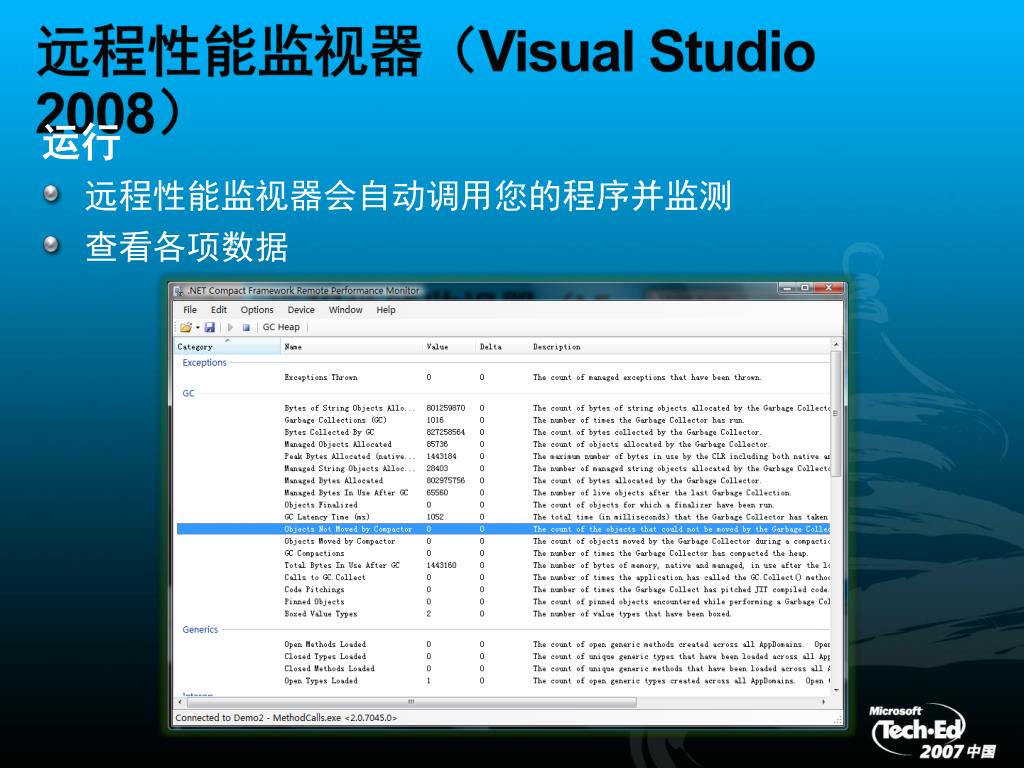Sort by the Name column header

[351, 347]
